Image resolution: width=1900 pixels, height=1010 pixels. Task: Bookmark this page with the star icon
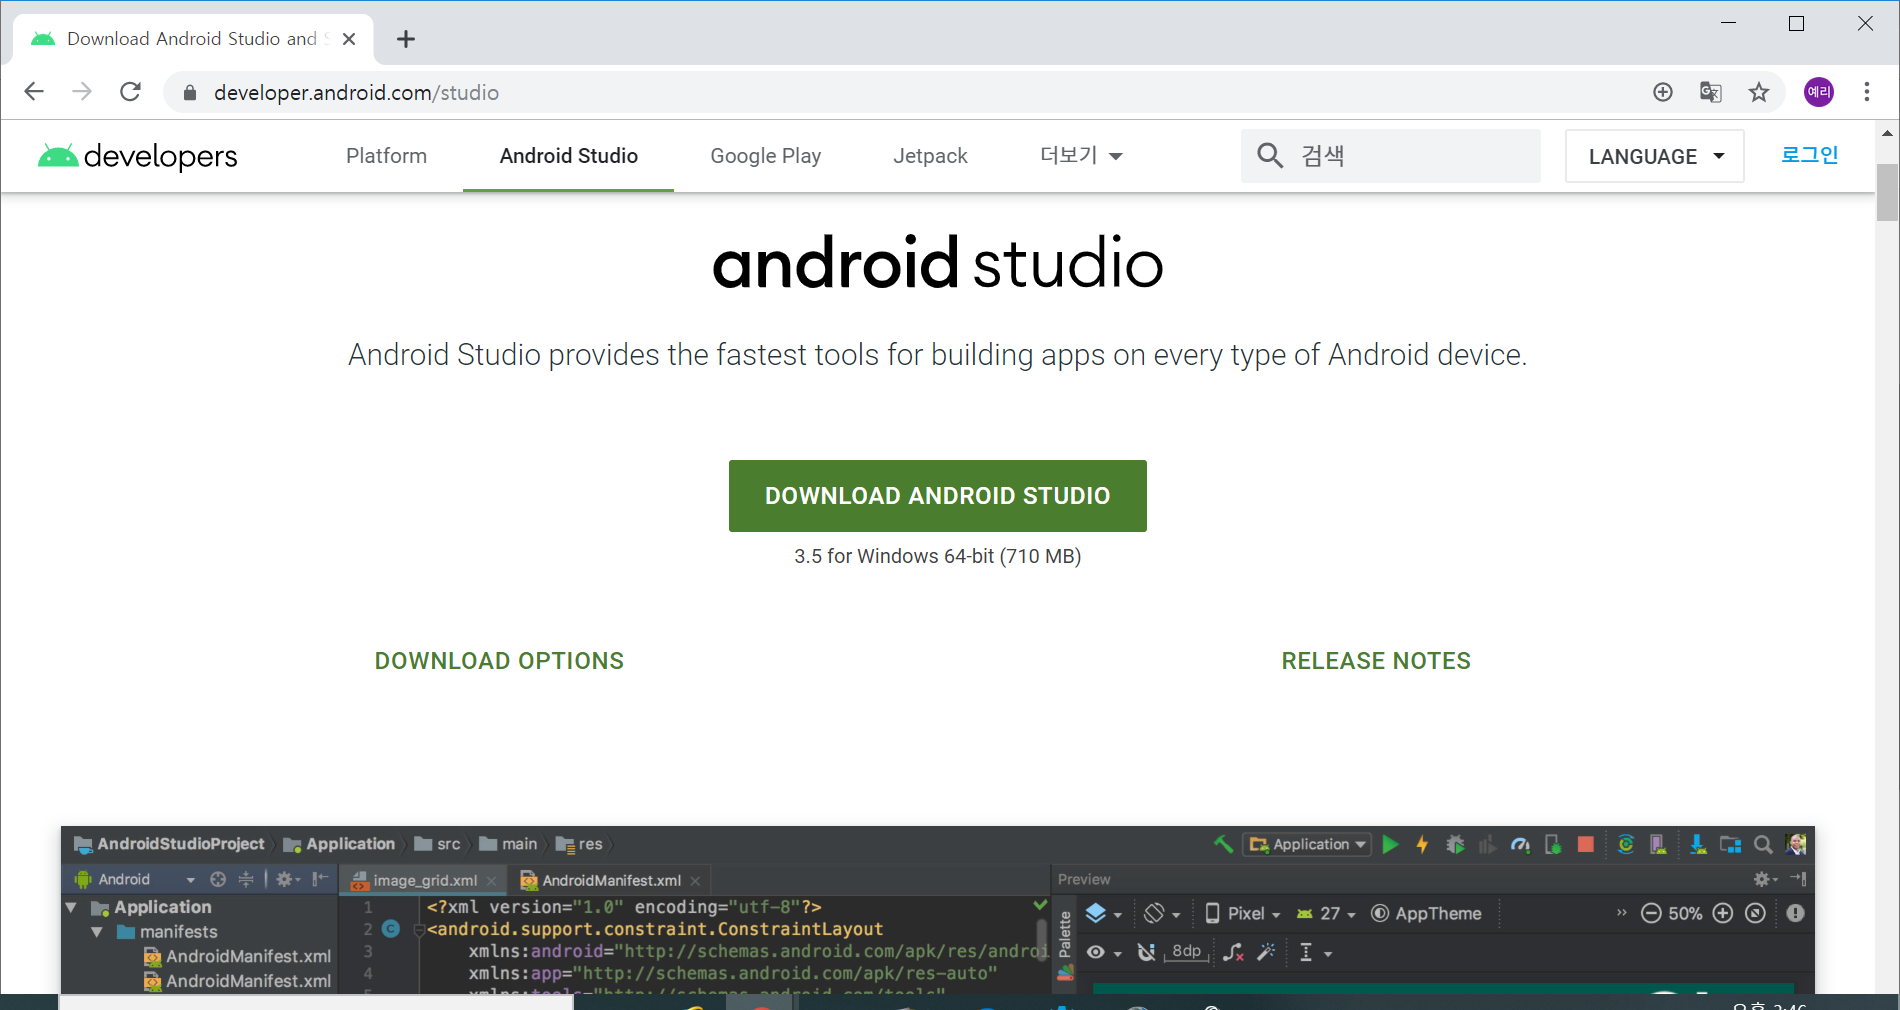[1759, 92]
